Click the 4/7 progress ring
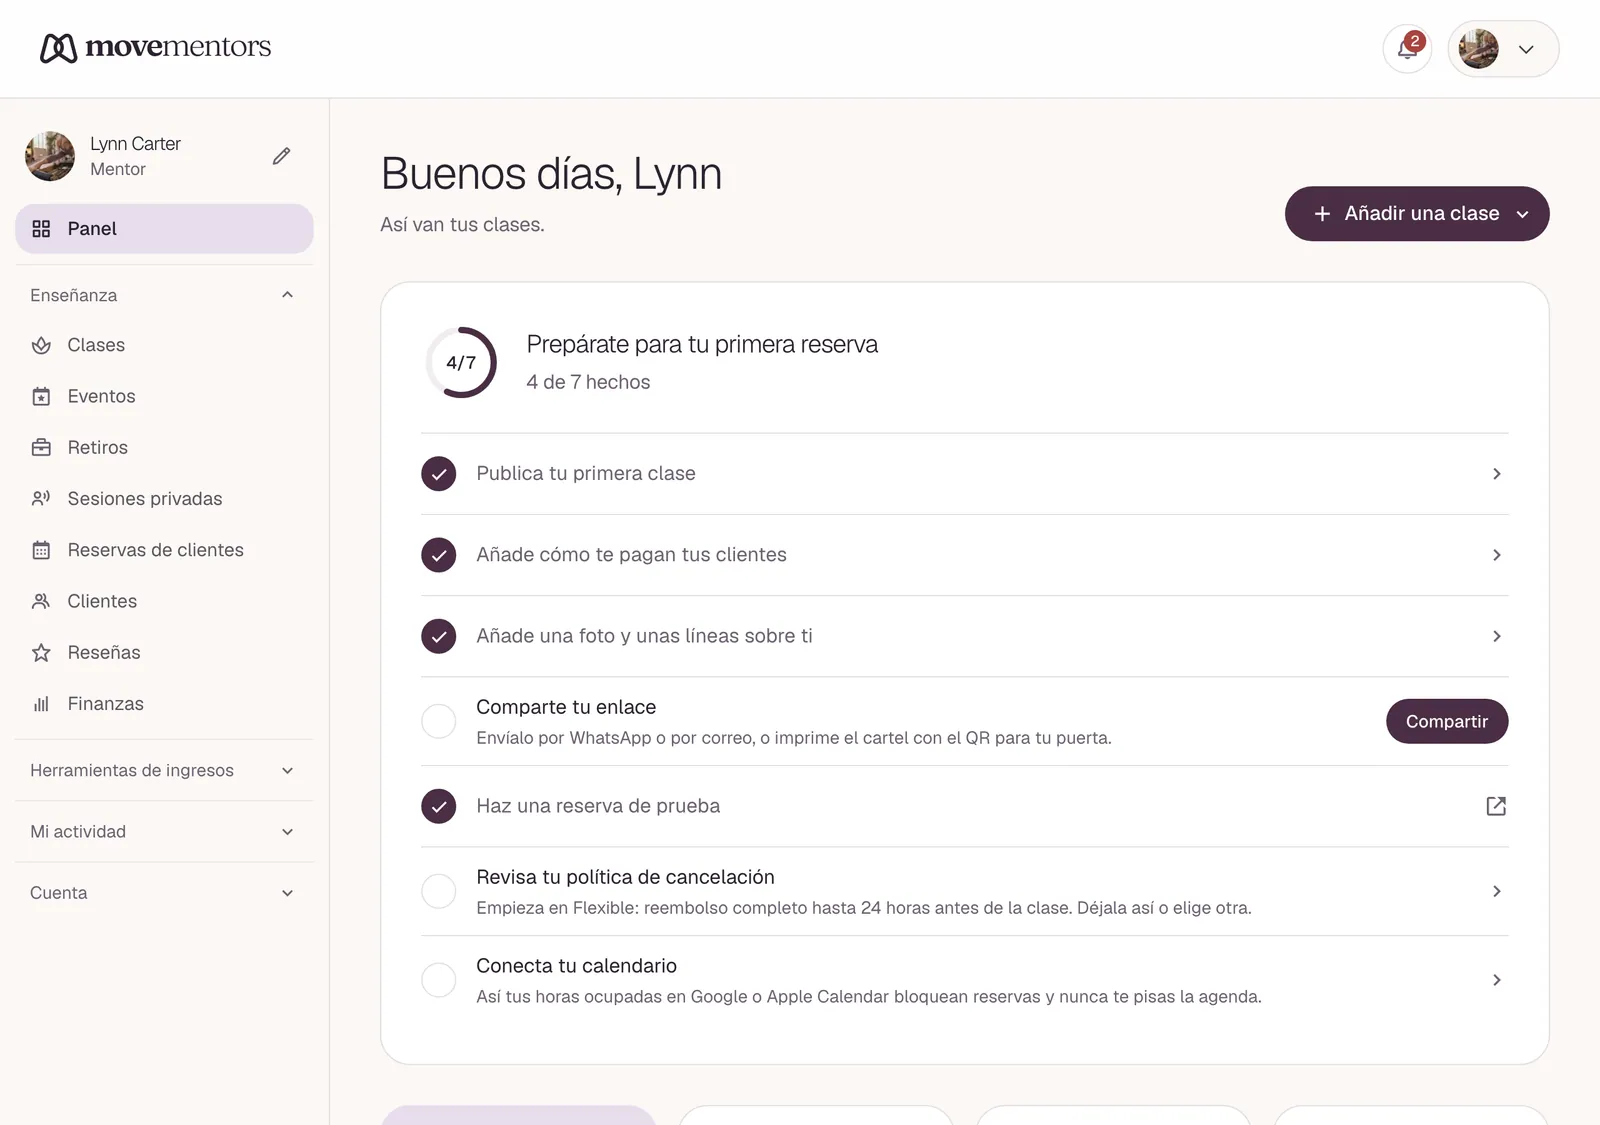Viewport: 1600px width, 1125px height. pos(461,362)
